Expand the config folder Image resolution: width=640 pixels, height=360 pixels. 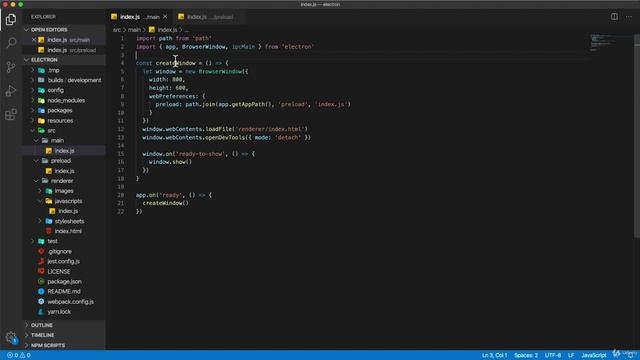click(x=33, y=90)
